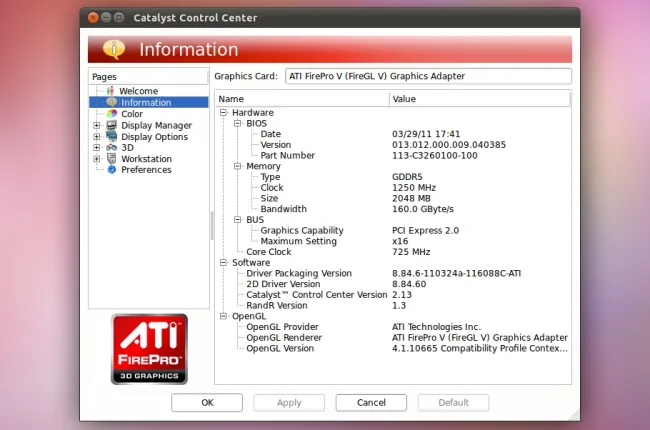Click the Welcome page icon
Image resolution: width=650 pixels, height=430 pixels.
[x=110, y=91]
